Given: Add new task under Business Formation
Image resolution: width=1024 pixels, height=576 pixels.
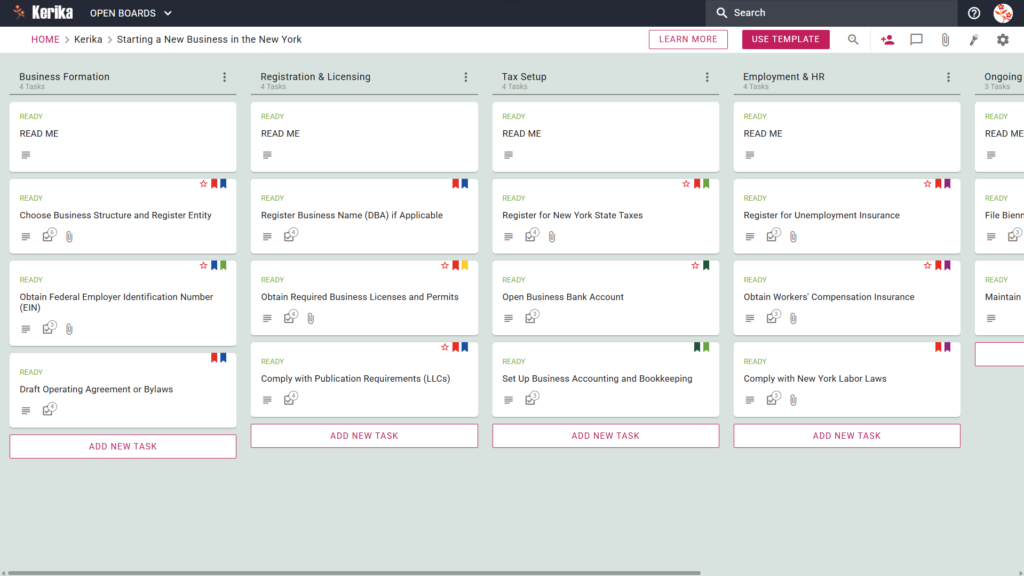Looking at the screenshot, I should coord(123,447).
